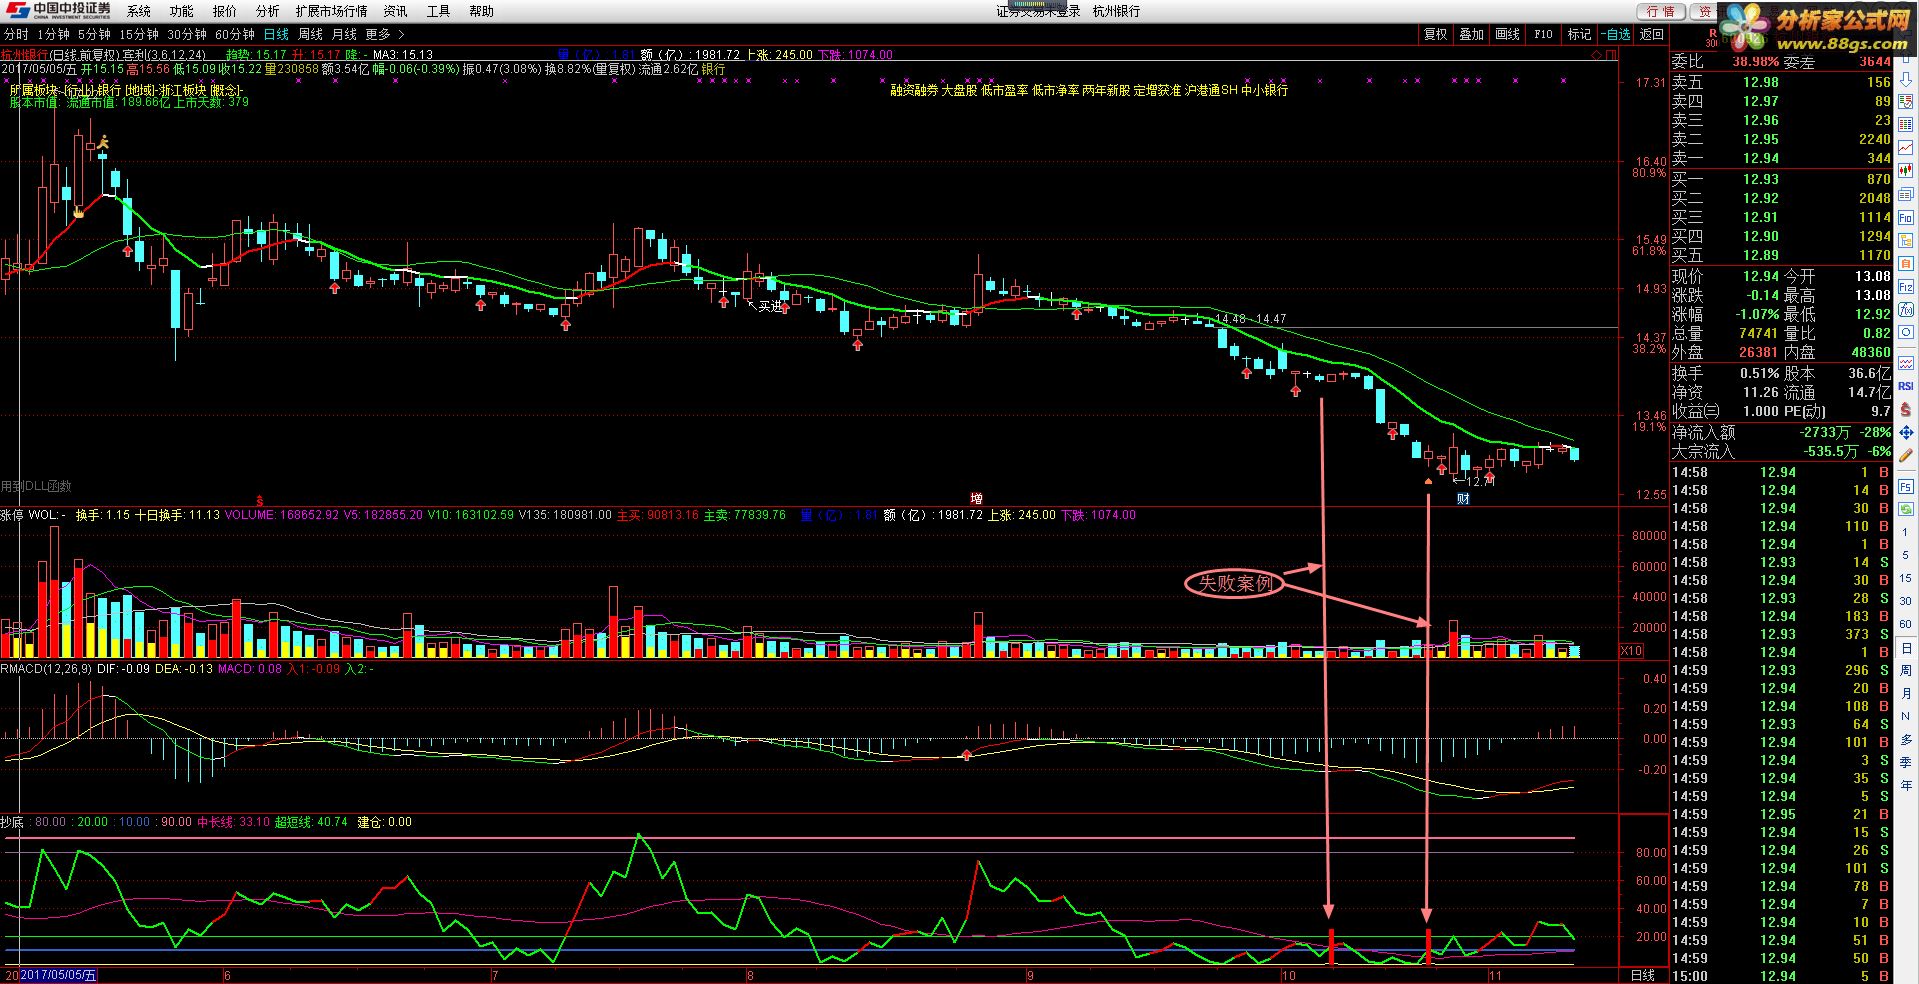Open the 资讯 menu
The image size is (1919, 984).
tap(395, 11)
